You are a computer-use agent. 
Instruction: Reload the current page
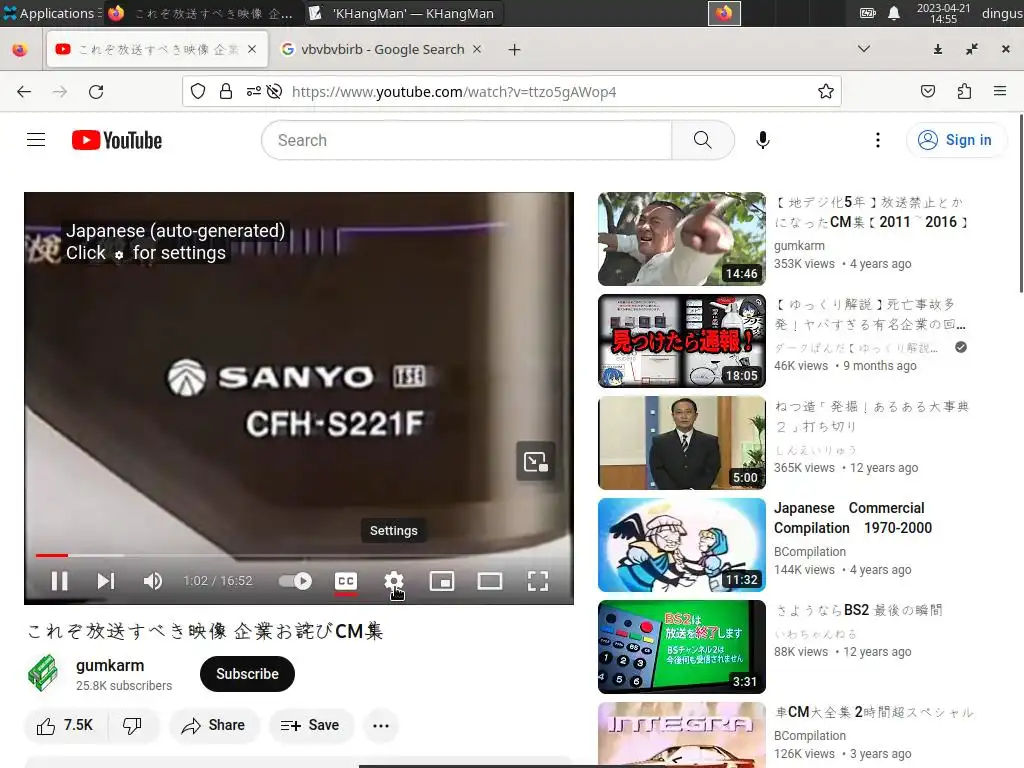(96, 91)
